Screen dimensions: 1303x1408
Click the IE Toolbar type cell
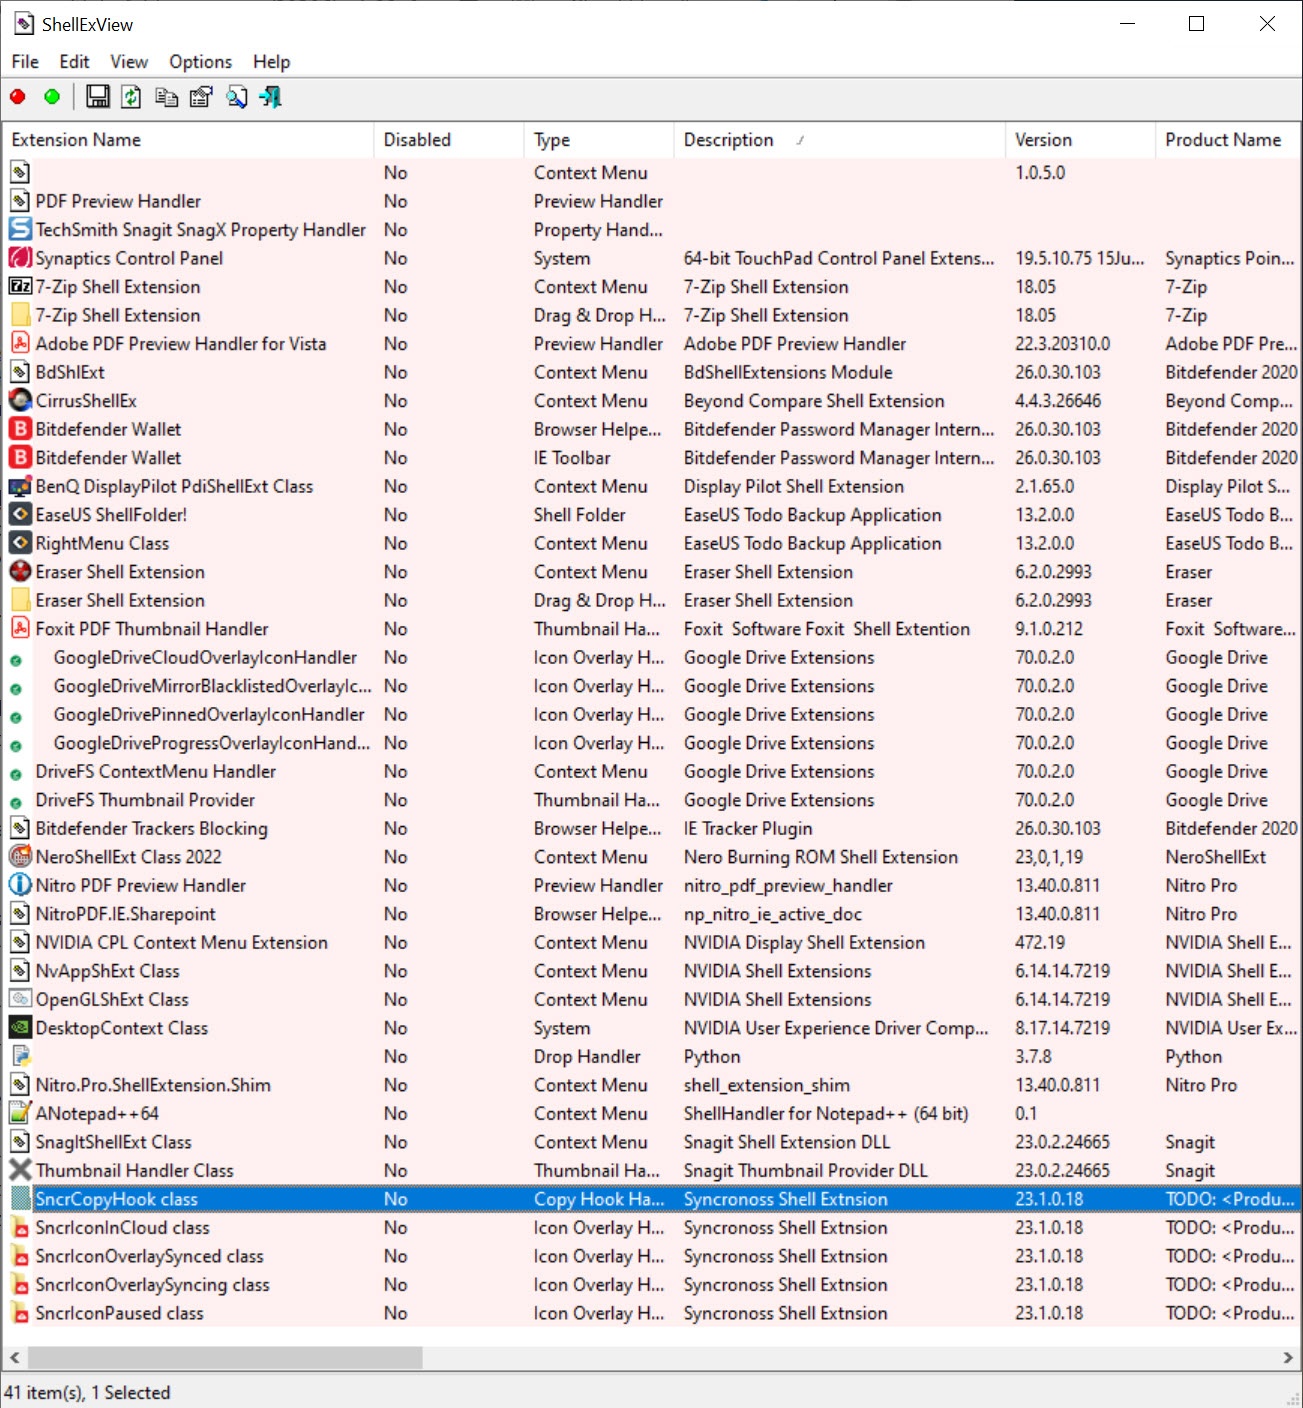[x=572, y=457]
